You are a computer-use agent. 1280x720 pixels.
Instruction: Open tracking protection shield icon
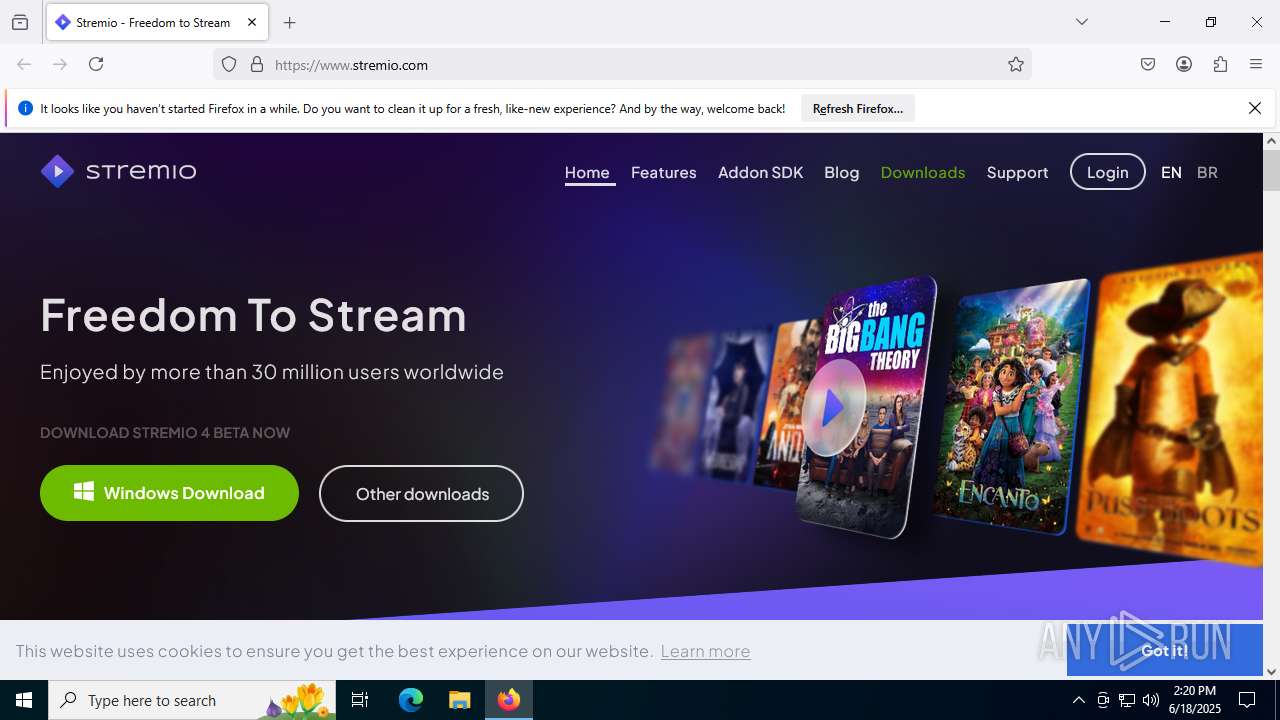pos(229,64)
